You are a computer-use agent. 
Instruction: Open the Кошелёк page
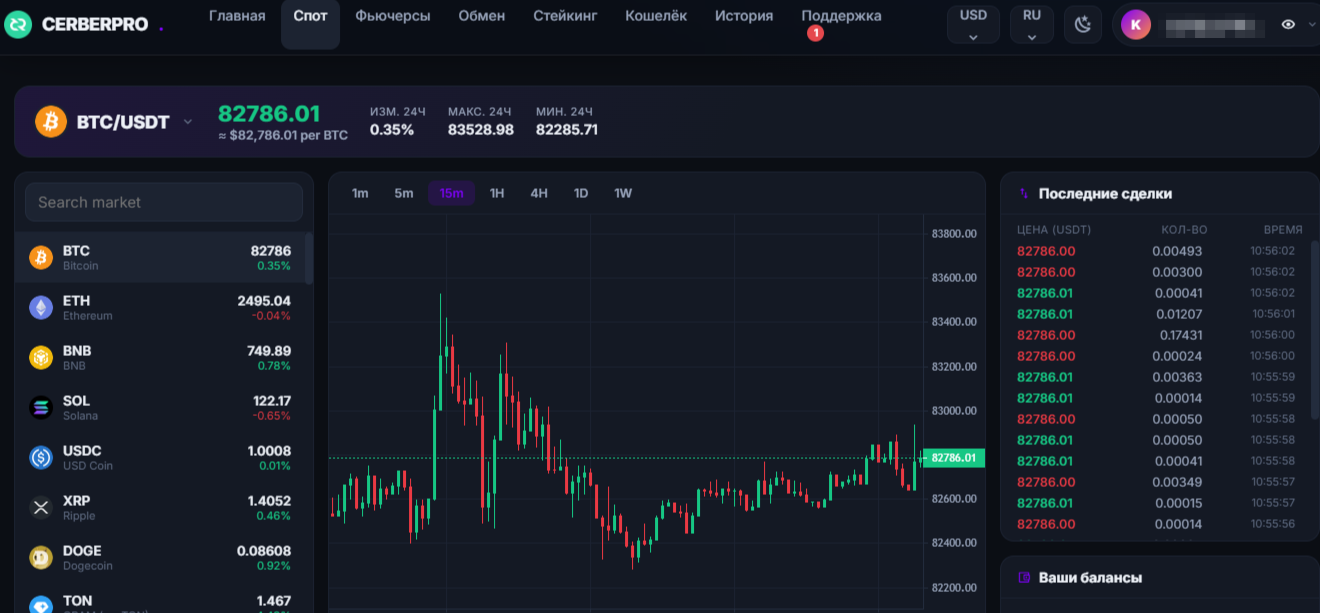656,16
